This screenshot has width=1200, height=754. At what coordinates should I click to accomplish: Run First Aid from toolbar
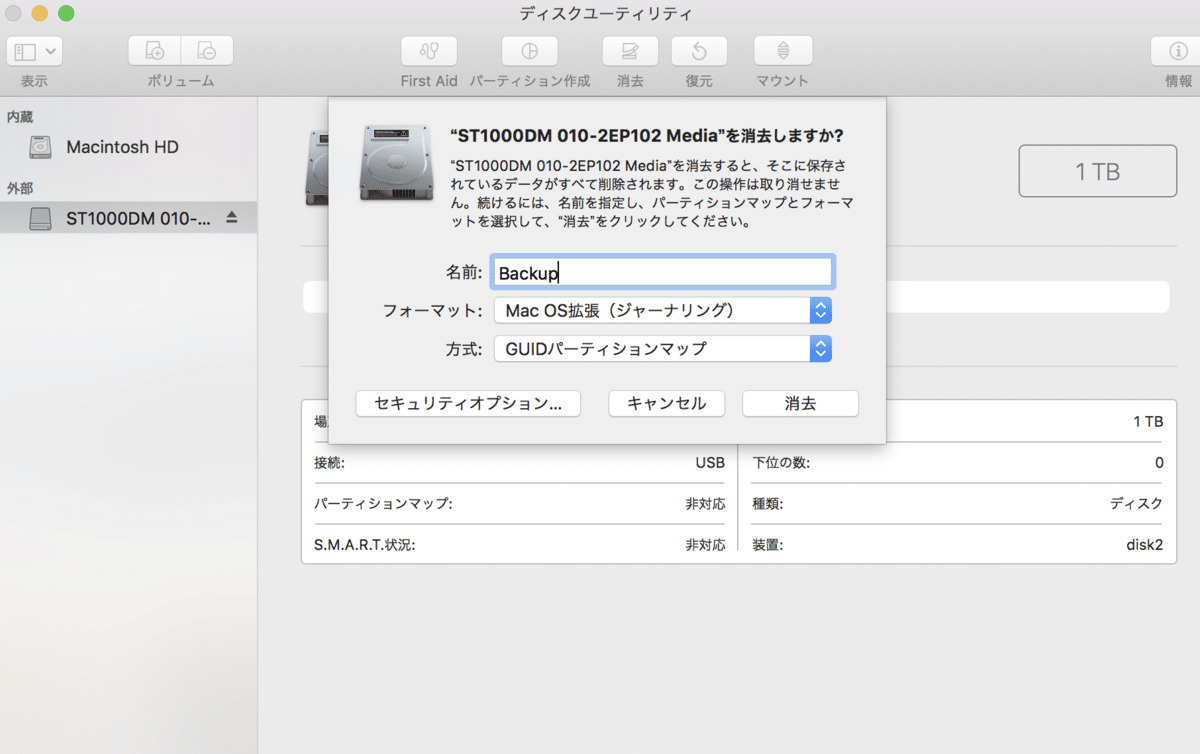[x=429, y=51]
